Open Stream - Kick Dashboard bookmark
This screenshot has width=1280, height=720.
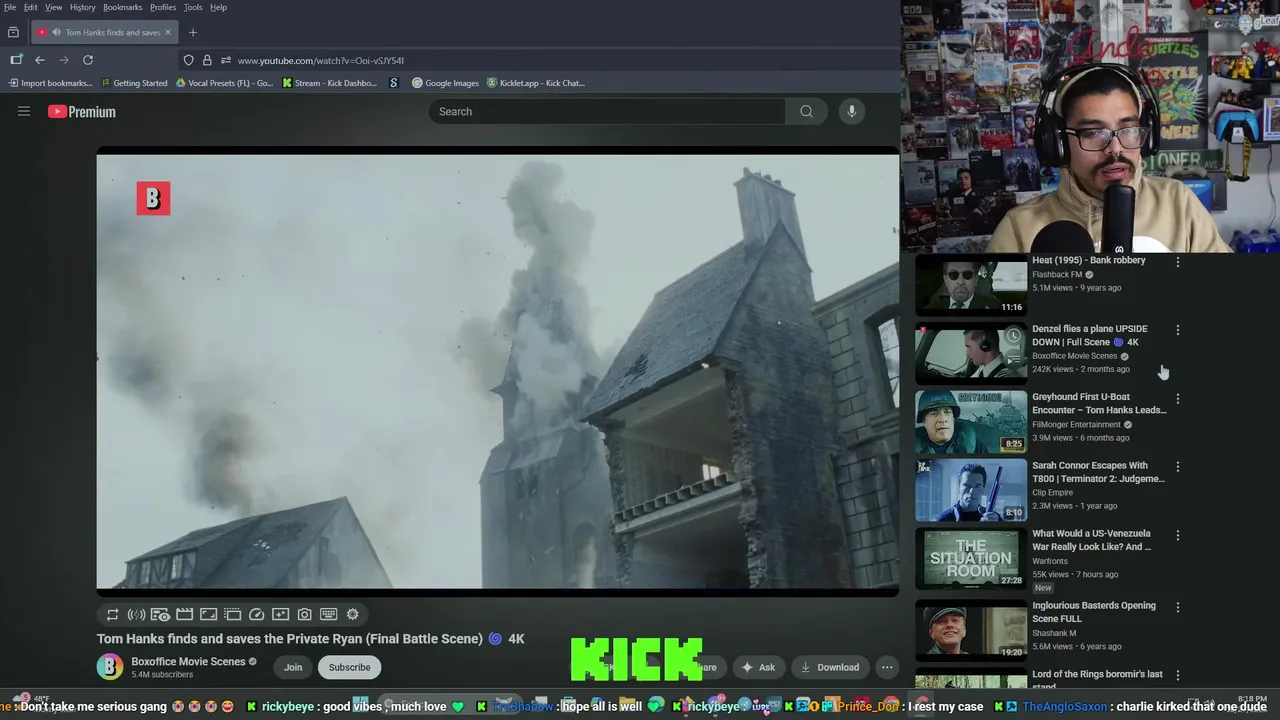[x=330, y=83]
